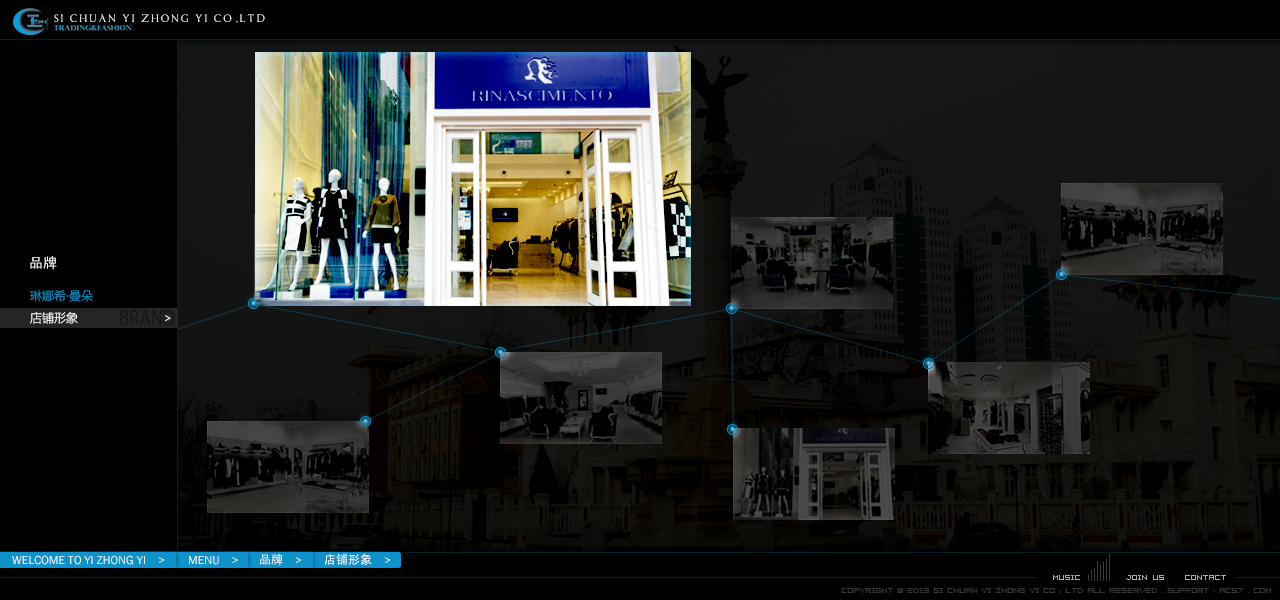The width and height of the screenshot is (1280, 600).
Task: Click the blue node at the large storefront photo's corner
Action: (254, 303)
